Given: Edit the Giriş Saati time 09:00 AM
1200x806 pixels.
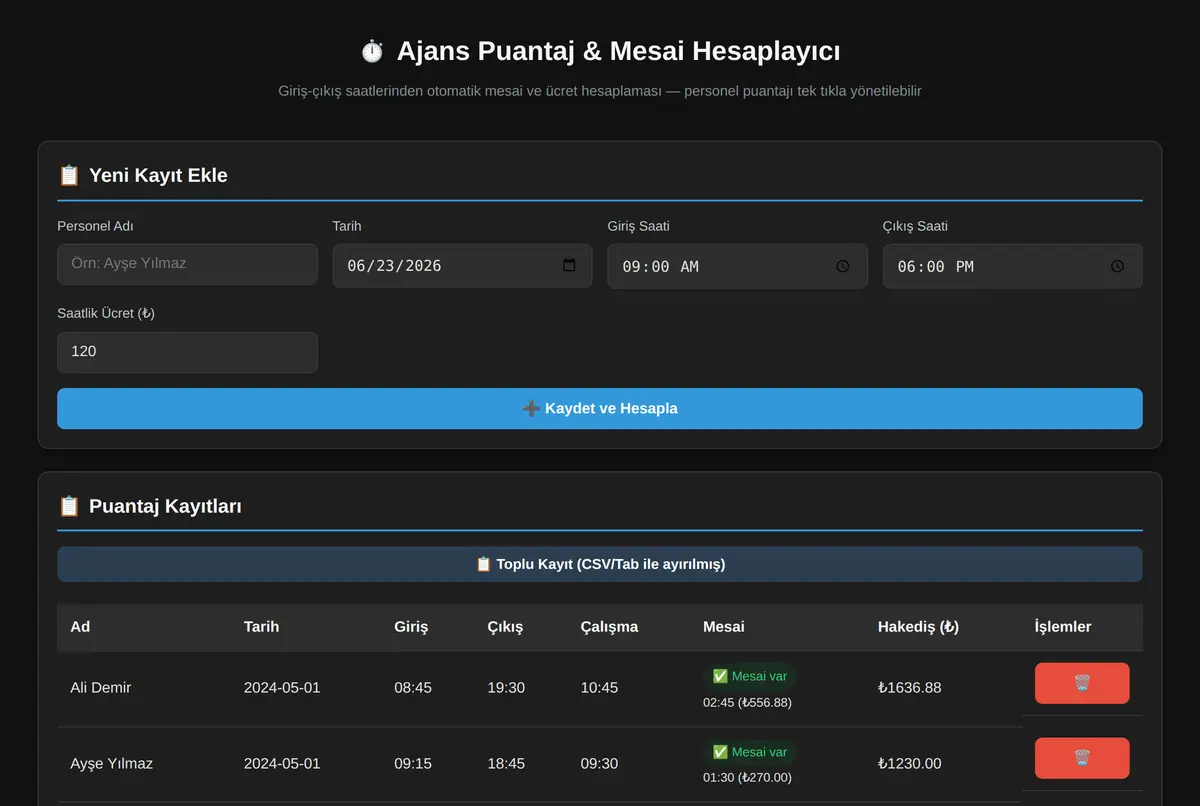Looking at the screenshot, I should tap(737, 266).
